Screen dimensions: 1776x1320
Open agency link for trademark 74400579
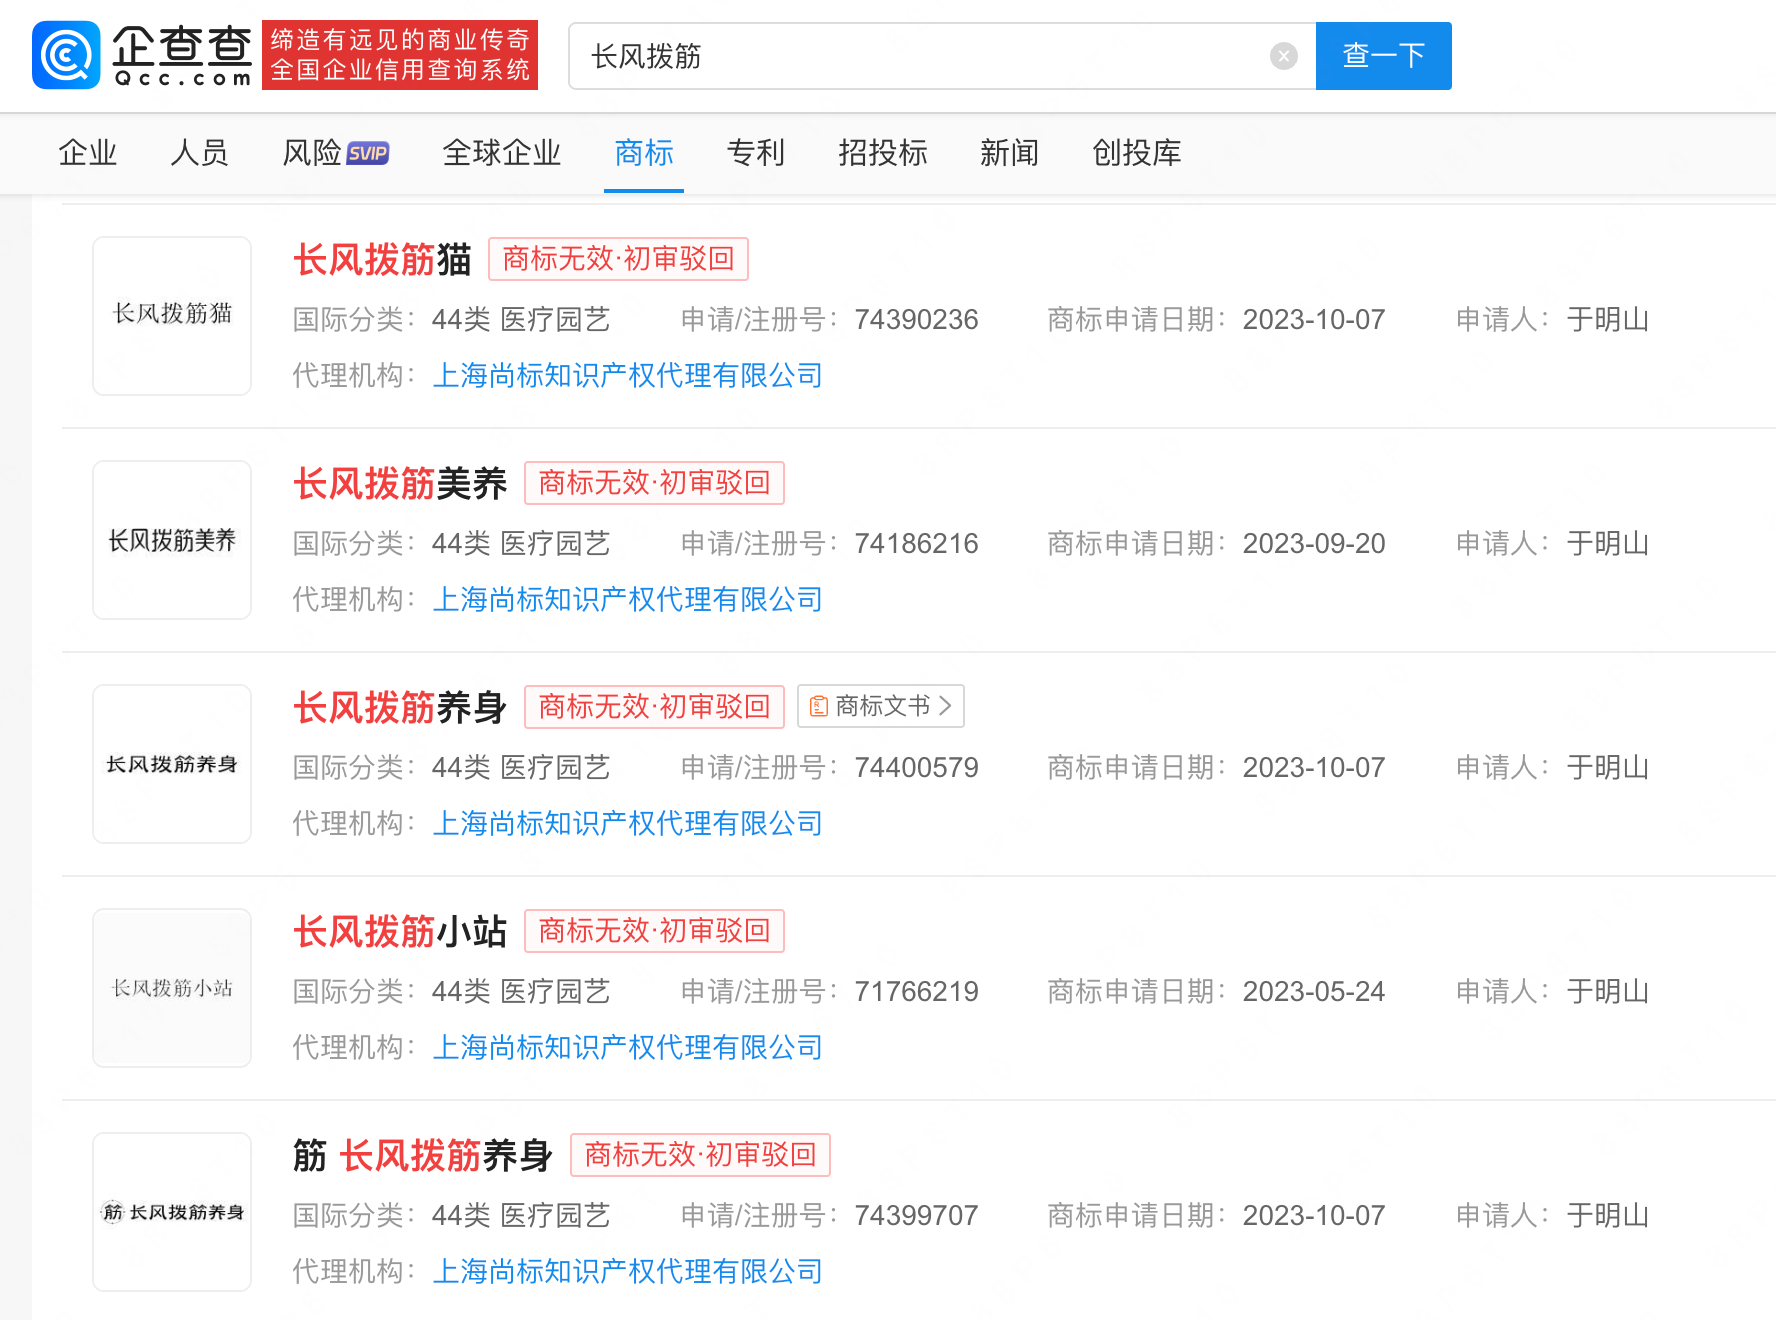(x=627, y=824)
